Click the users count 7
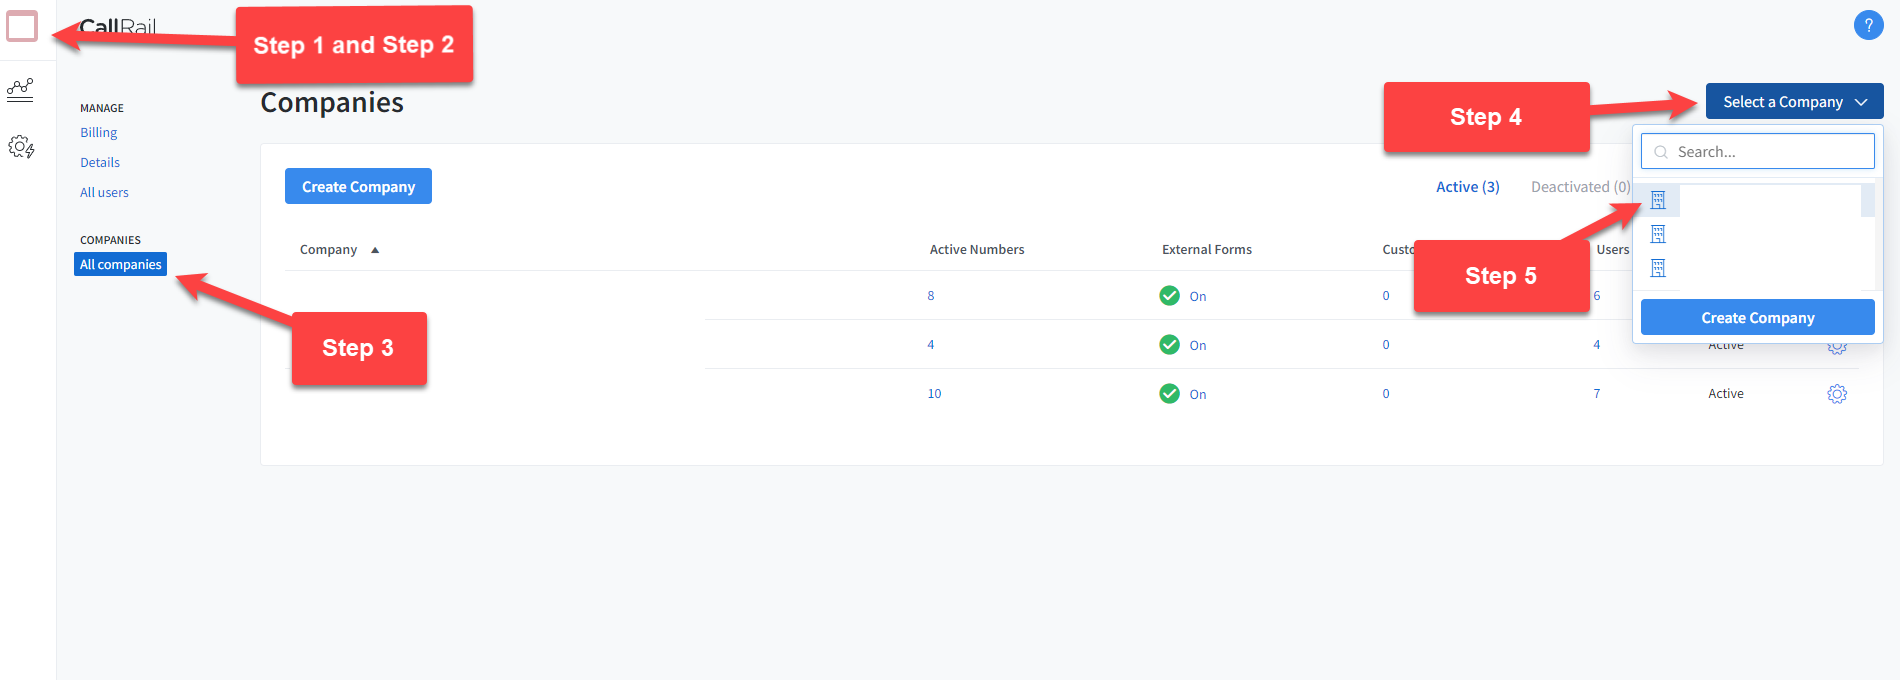 click(x=1597, y=394)
